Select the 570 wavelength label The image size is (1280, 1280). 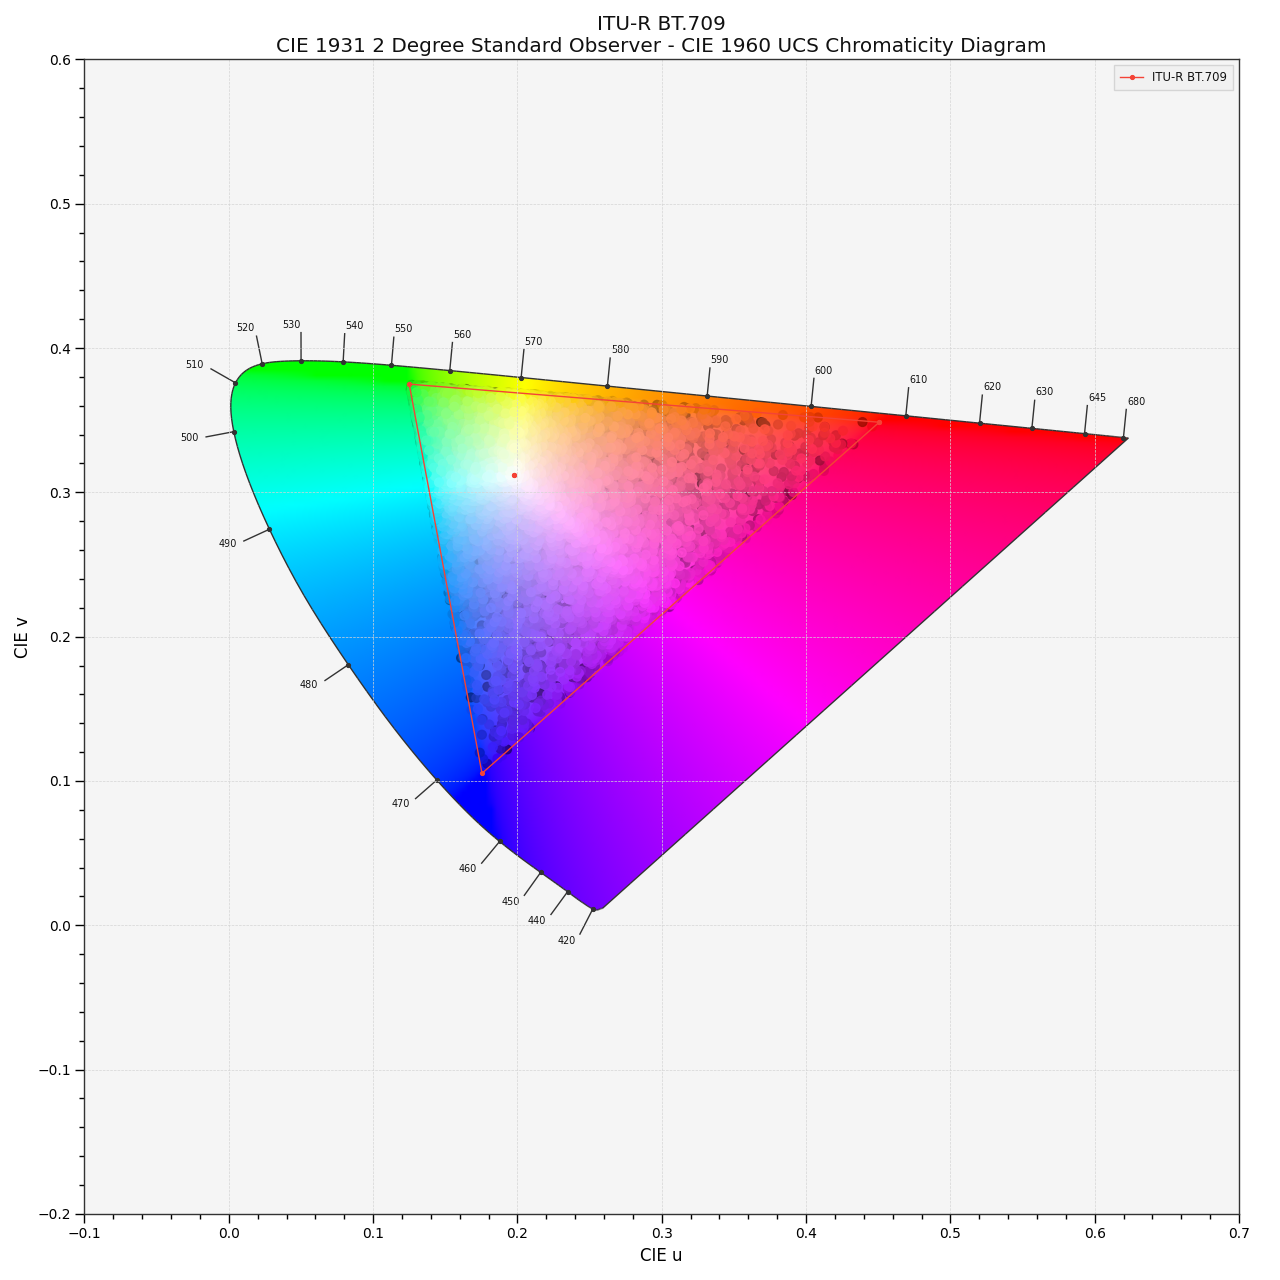click(533, 342)
